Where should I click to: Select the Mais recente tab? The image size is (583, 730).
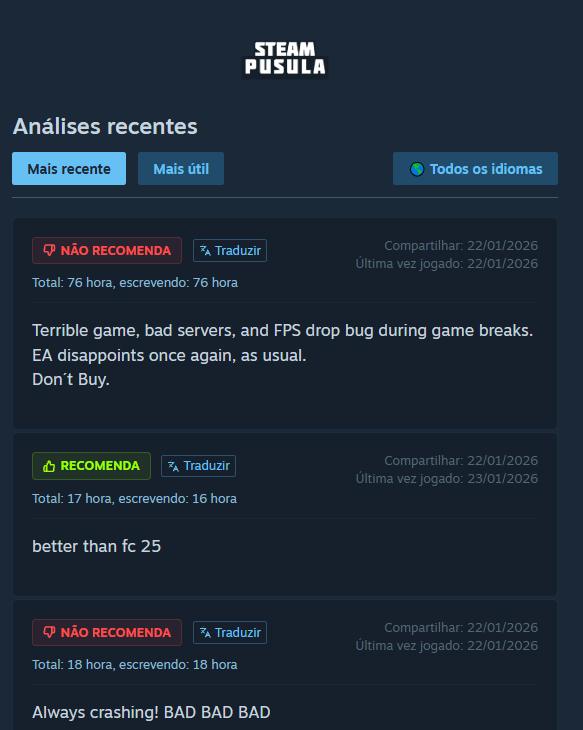click(69, 169)
